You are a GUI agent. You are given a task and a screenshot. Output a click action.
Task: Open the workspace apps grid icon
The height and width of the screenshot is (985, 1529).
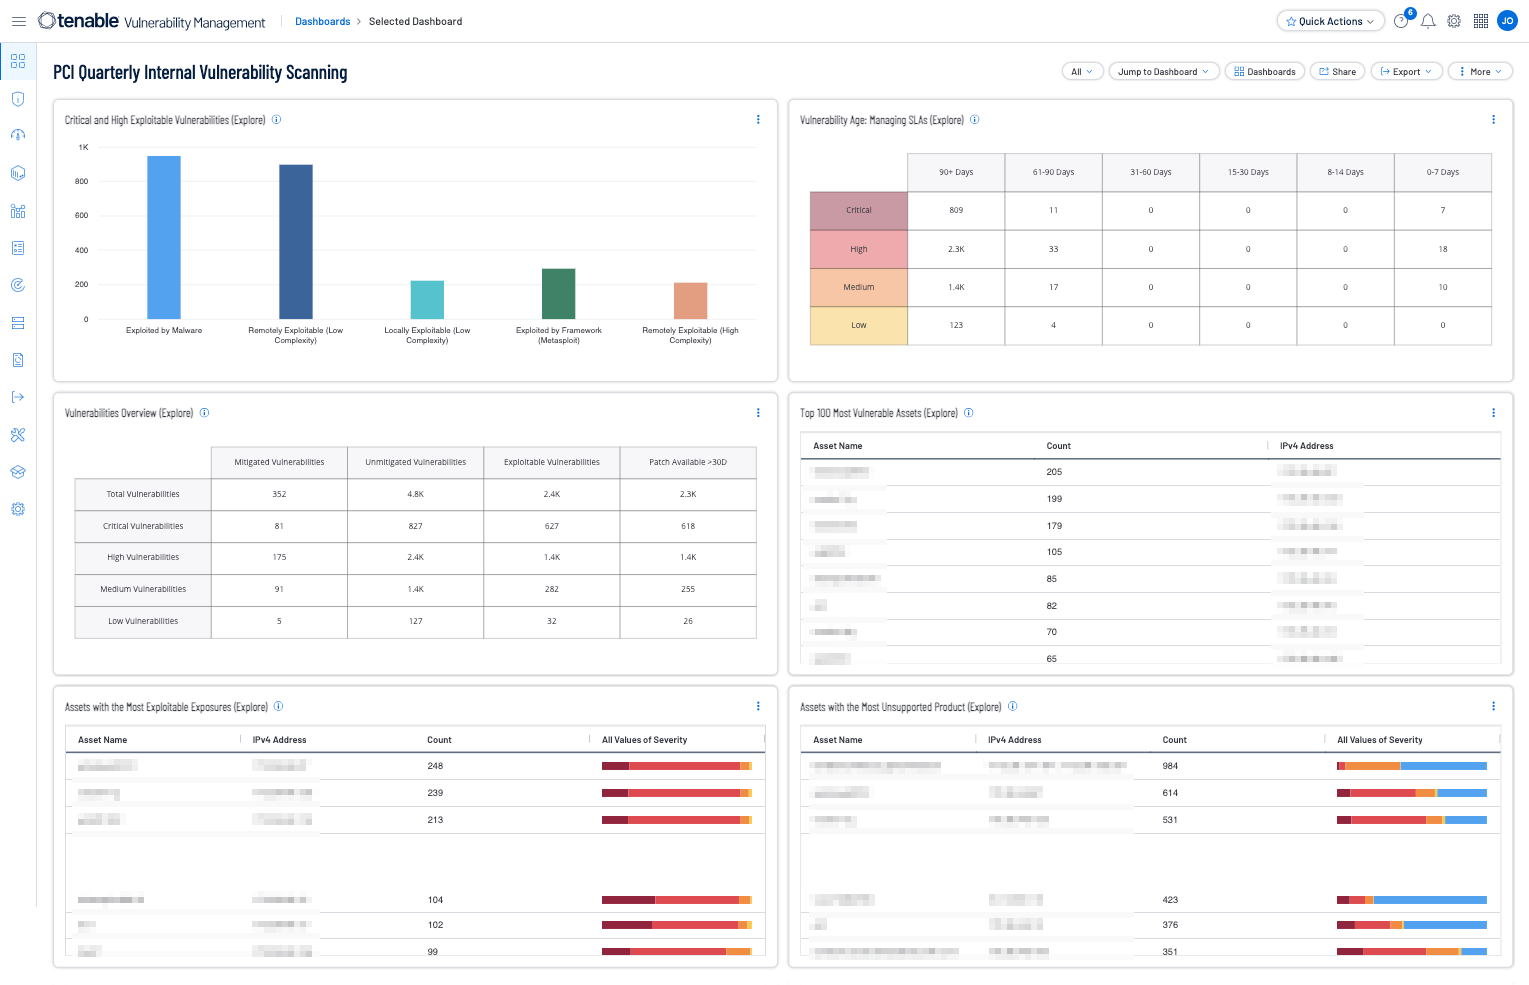point(1481,21)
